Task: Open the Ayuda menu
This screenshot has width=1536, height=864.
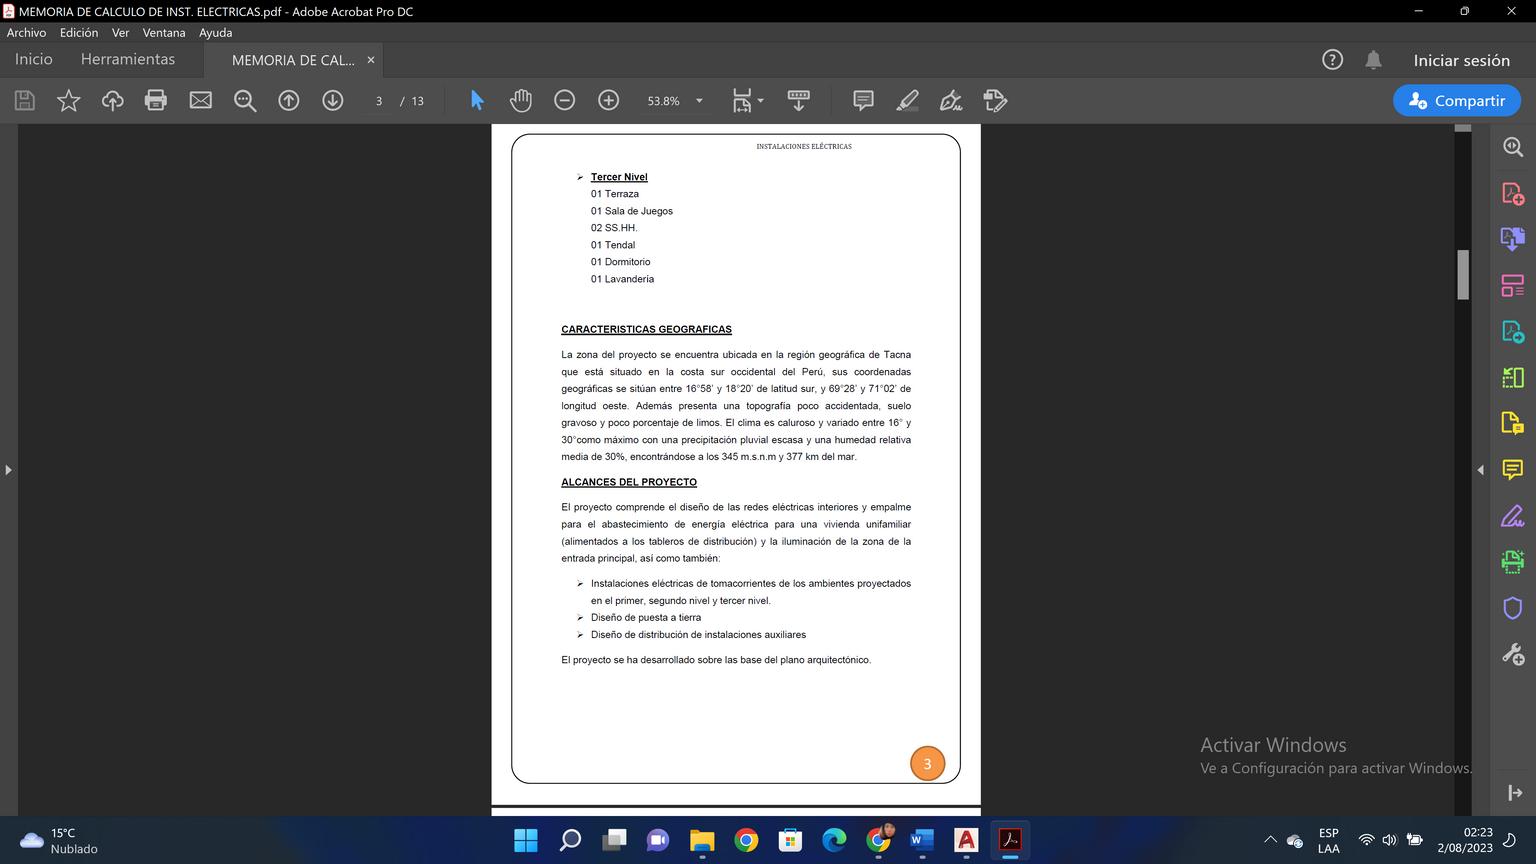Action: click(x=215, y=33)
